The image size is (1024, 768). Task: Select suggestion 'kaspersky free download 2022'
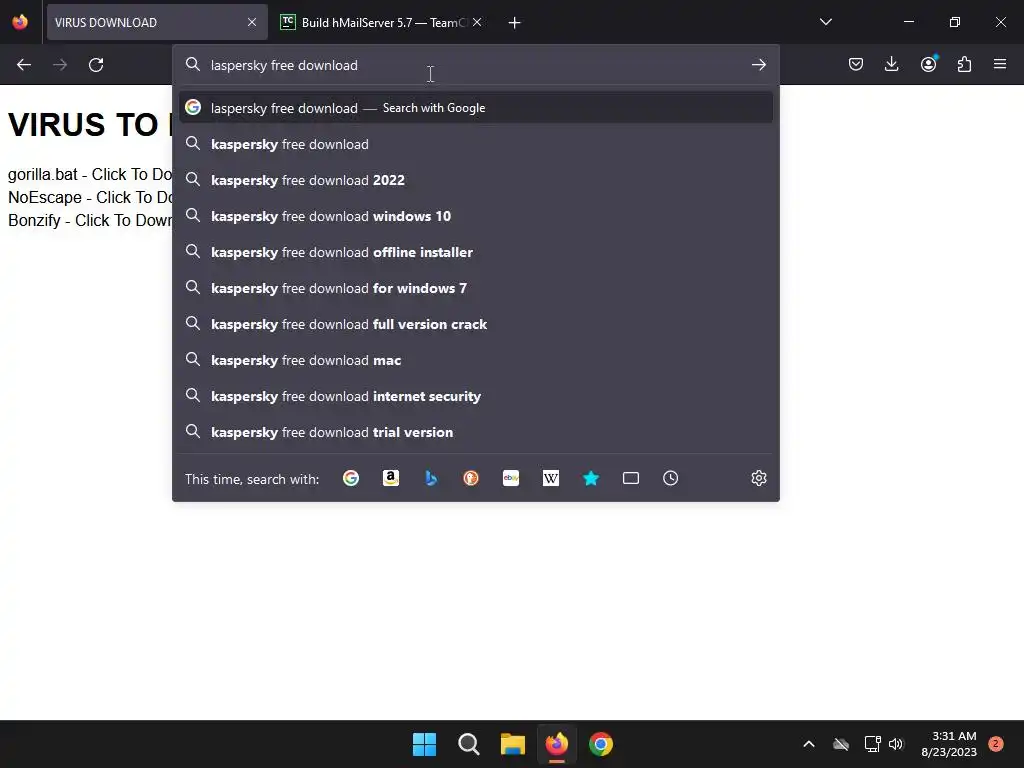click(475, 180)
